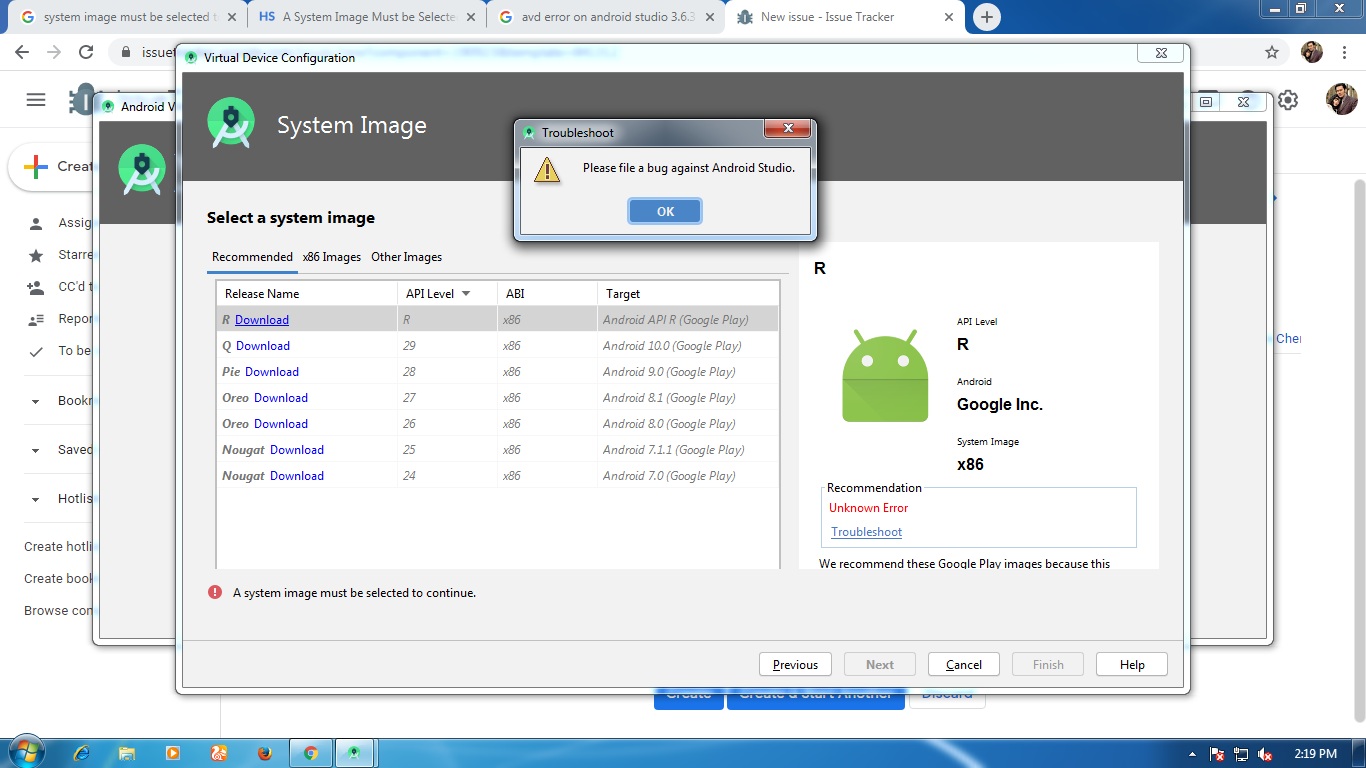Open Firefox from the taskbar
1366x768 pixels.
click(x=264, y=753)
